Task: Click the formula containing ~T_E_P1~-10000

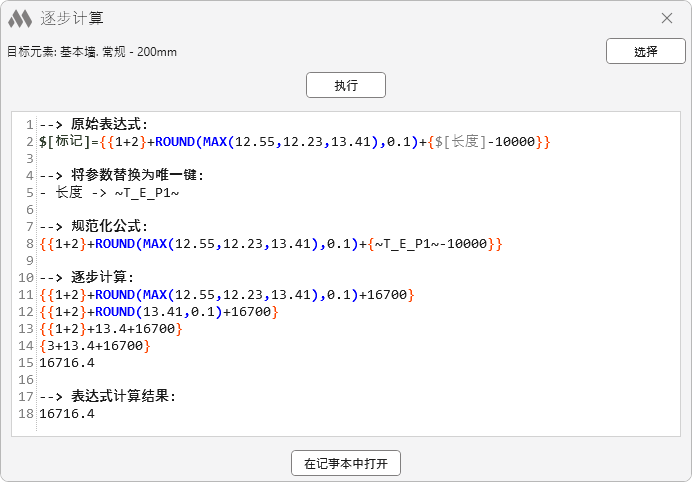Action: tap(270, 244)
